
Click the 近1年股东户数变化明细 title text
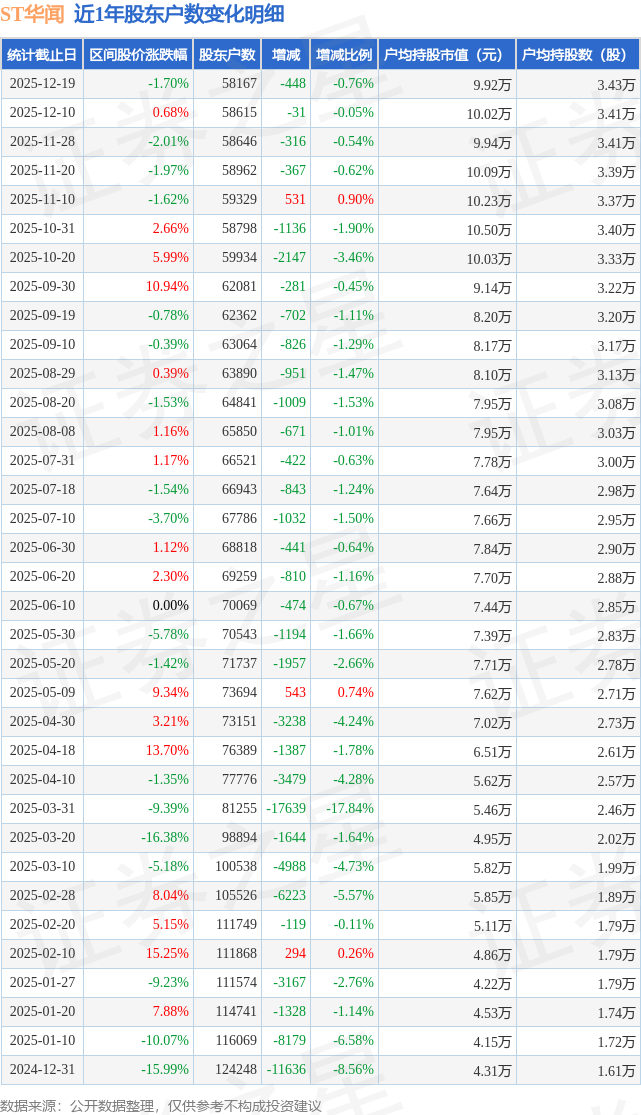(x=179, y=14)
